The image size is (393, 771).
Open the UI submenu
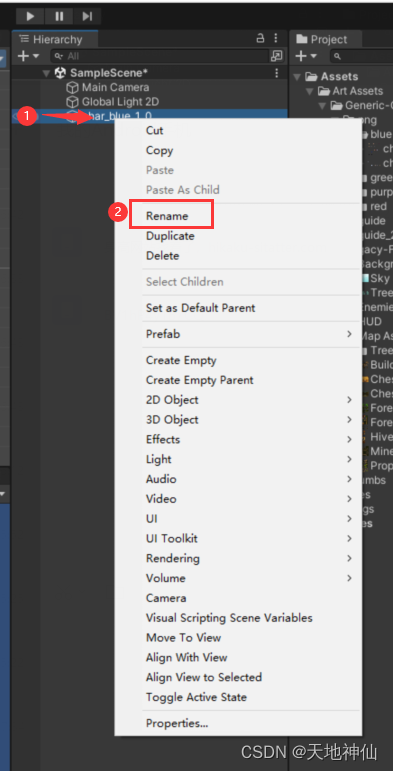point(238,519)
